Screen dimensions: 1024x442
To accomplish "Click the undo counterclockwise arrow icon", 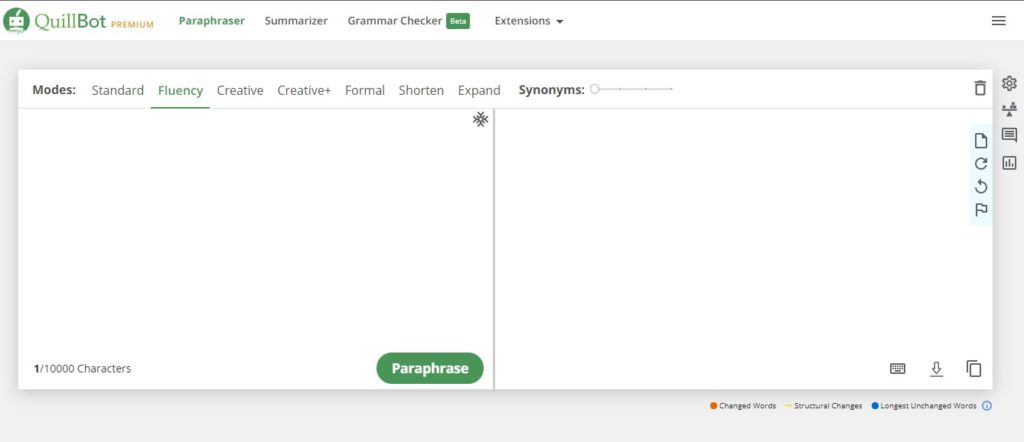I will [x=980, y=187].
